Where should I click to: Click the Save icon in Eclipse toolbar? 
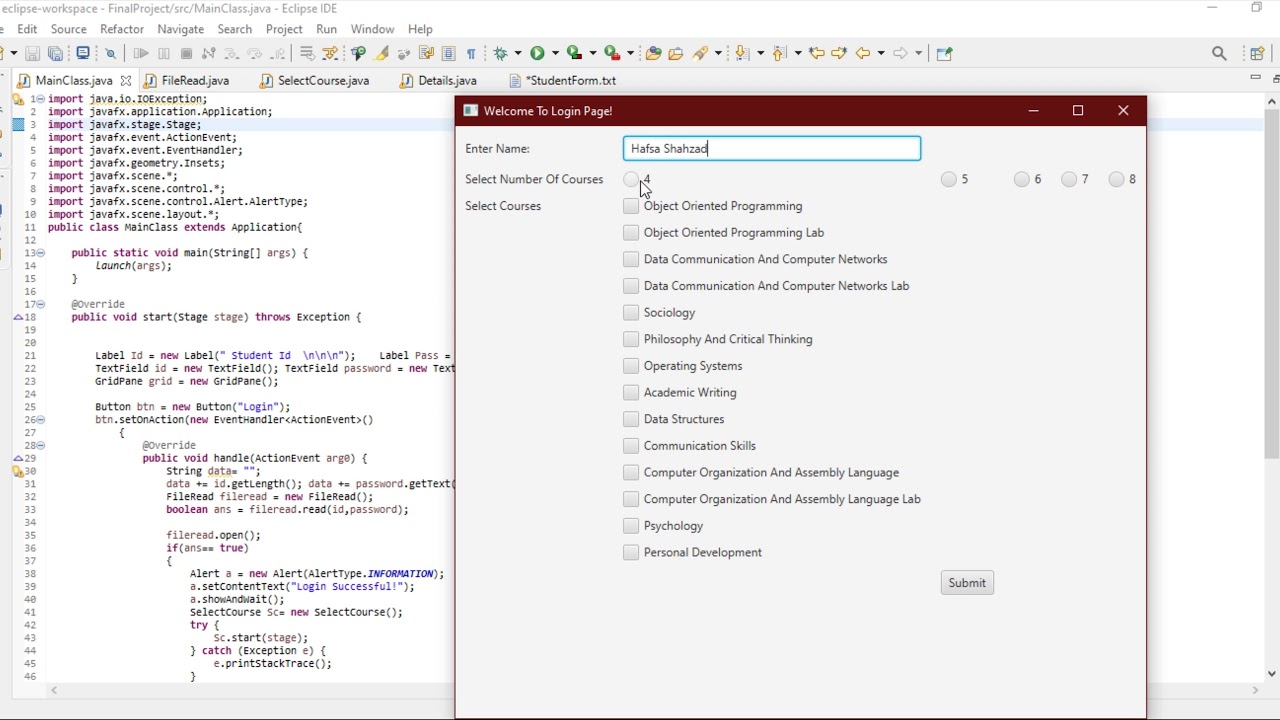click(x=33, y=54)
